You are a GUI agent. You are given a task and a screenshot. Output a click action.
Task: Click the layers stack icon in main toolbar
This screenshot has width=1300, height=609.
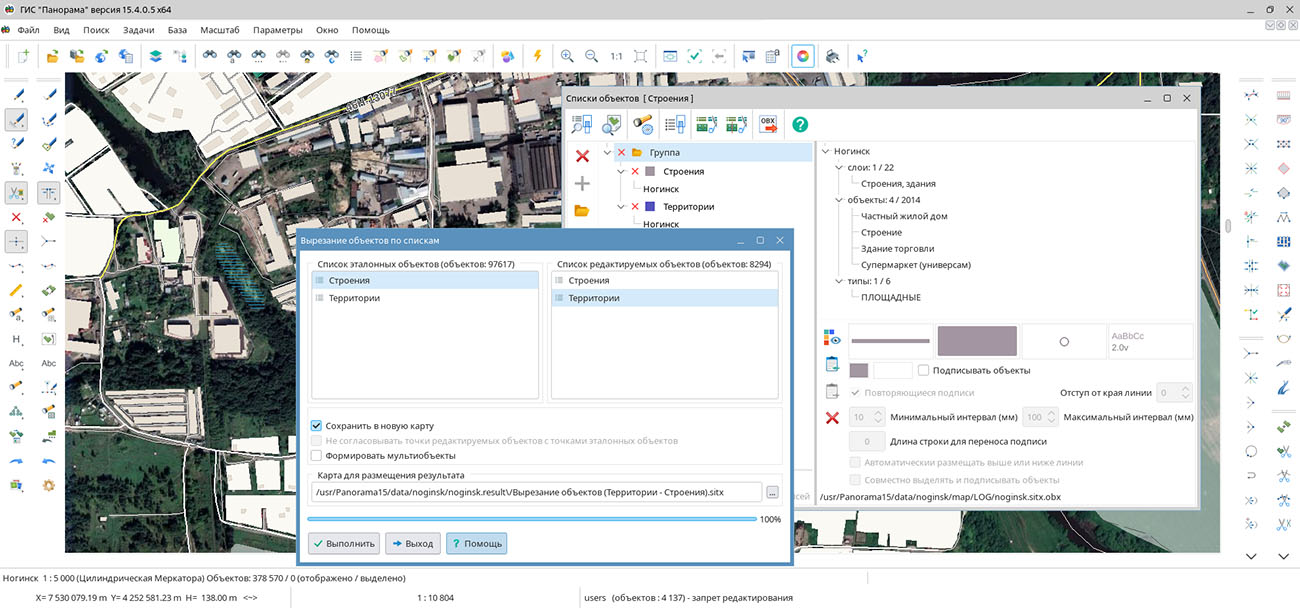156,57
